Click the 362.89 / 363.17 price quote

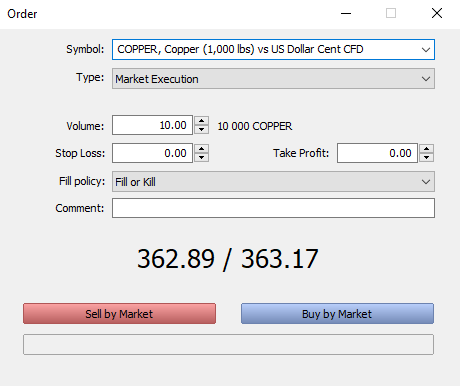pyautogui.click(x=228, y=259)
